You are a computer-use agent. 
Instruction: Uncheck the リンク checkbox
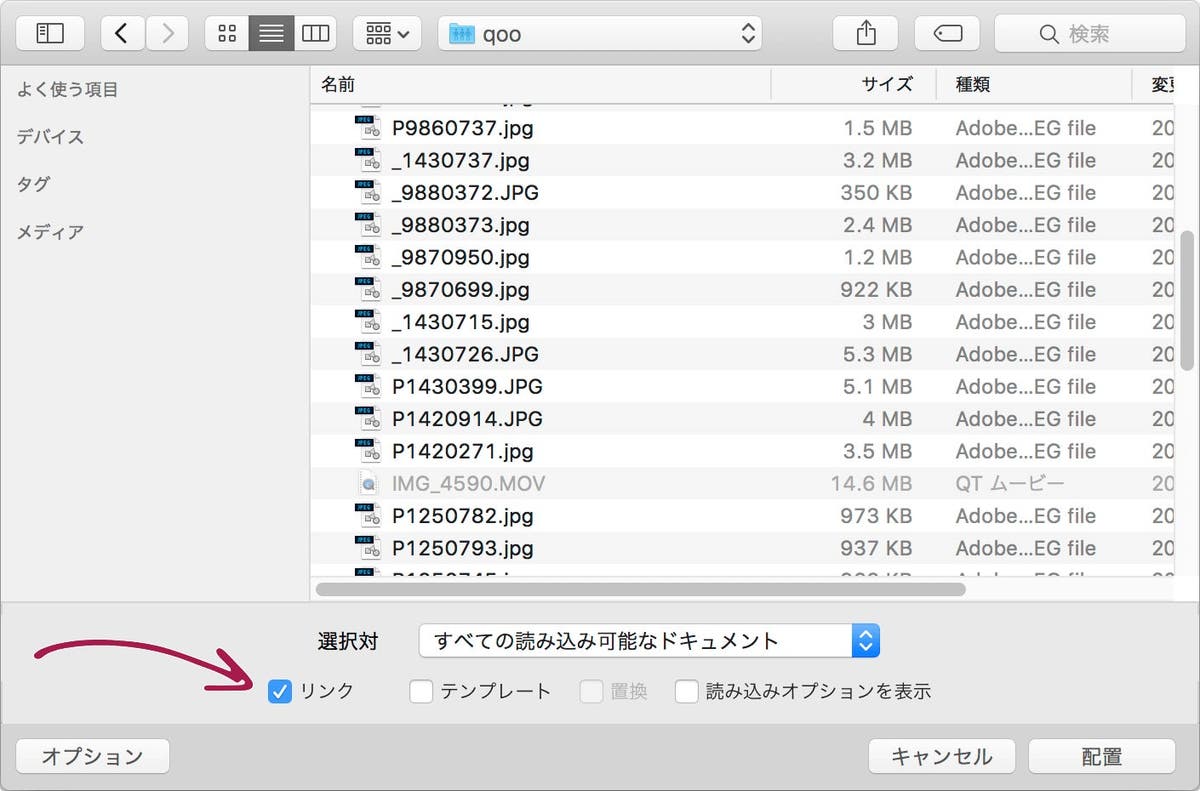(x=280, y=691)
